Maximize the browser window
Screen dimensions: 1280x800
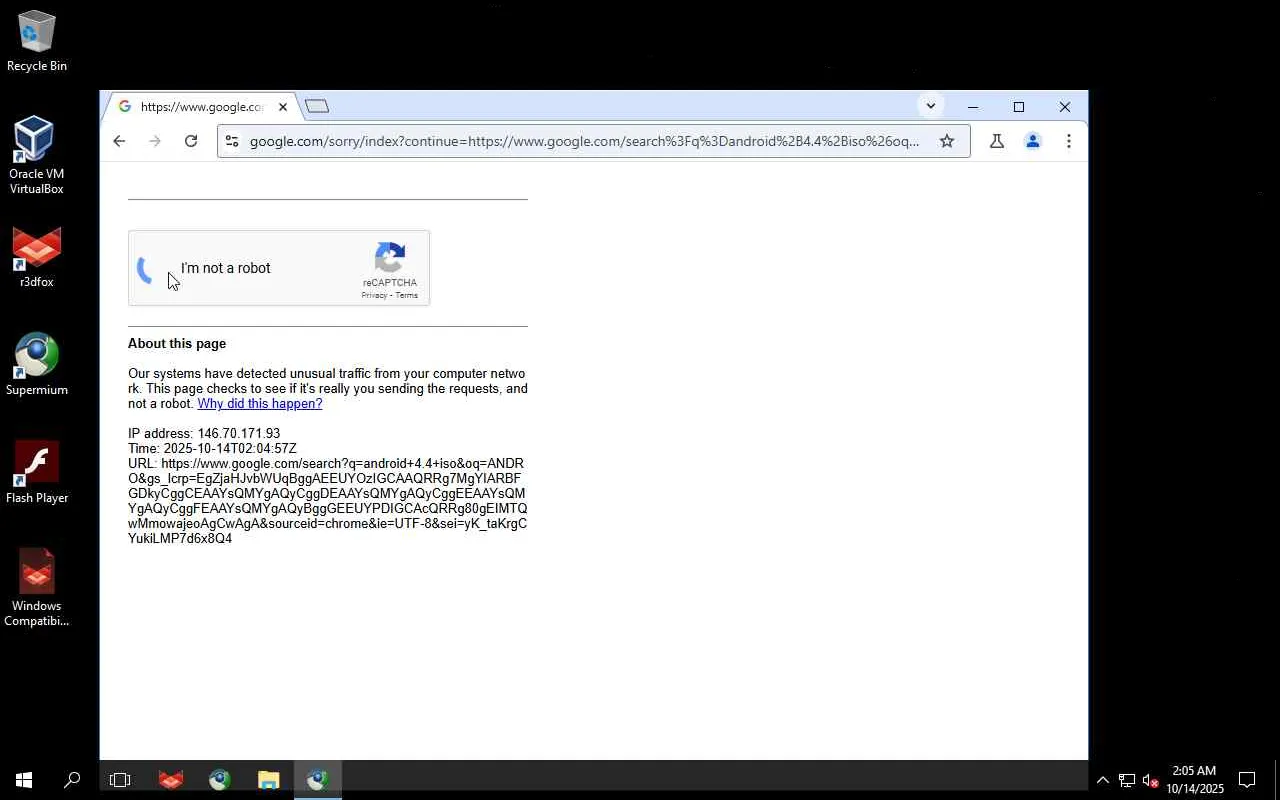(x=1019, y=107)
